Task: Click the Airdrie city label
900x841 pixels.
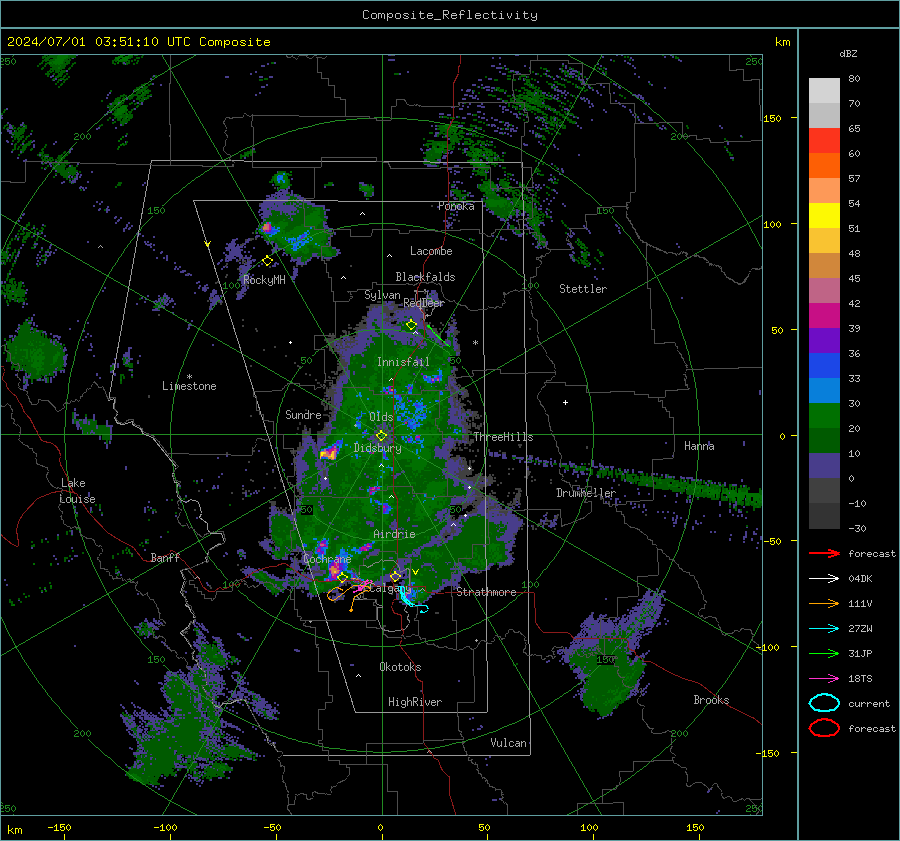Action: [394, 534]
